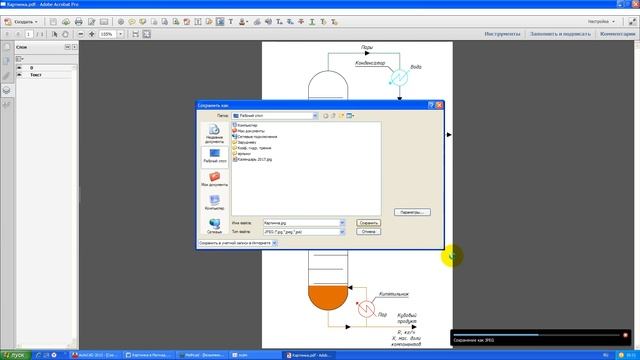Click the zoom out minus button
The image size is (640, 360).
(81, 34)
